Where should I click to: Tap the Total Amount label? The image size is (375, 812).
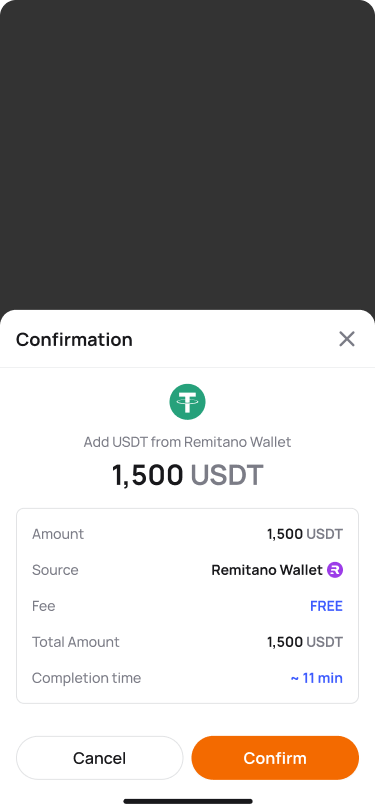coord(76,642)
